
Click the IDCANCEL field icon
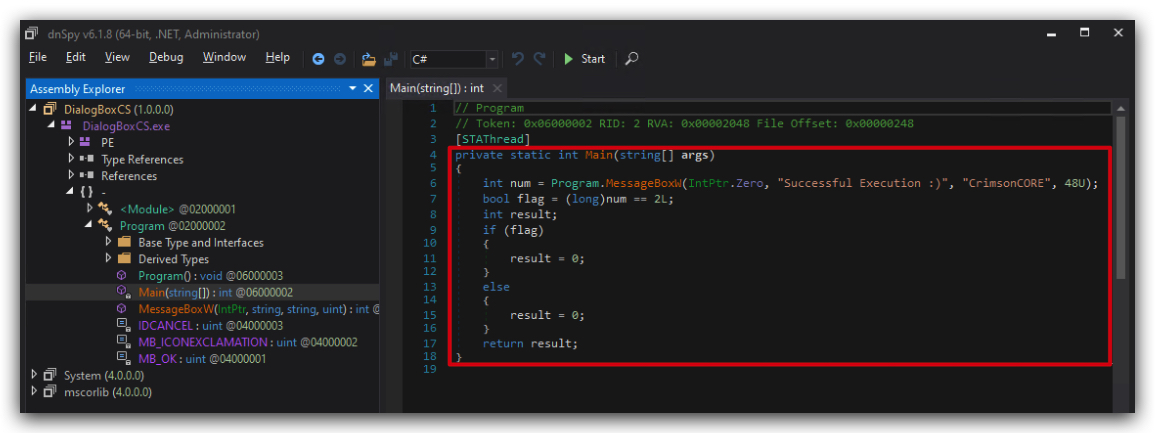[123, 325]
